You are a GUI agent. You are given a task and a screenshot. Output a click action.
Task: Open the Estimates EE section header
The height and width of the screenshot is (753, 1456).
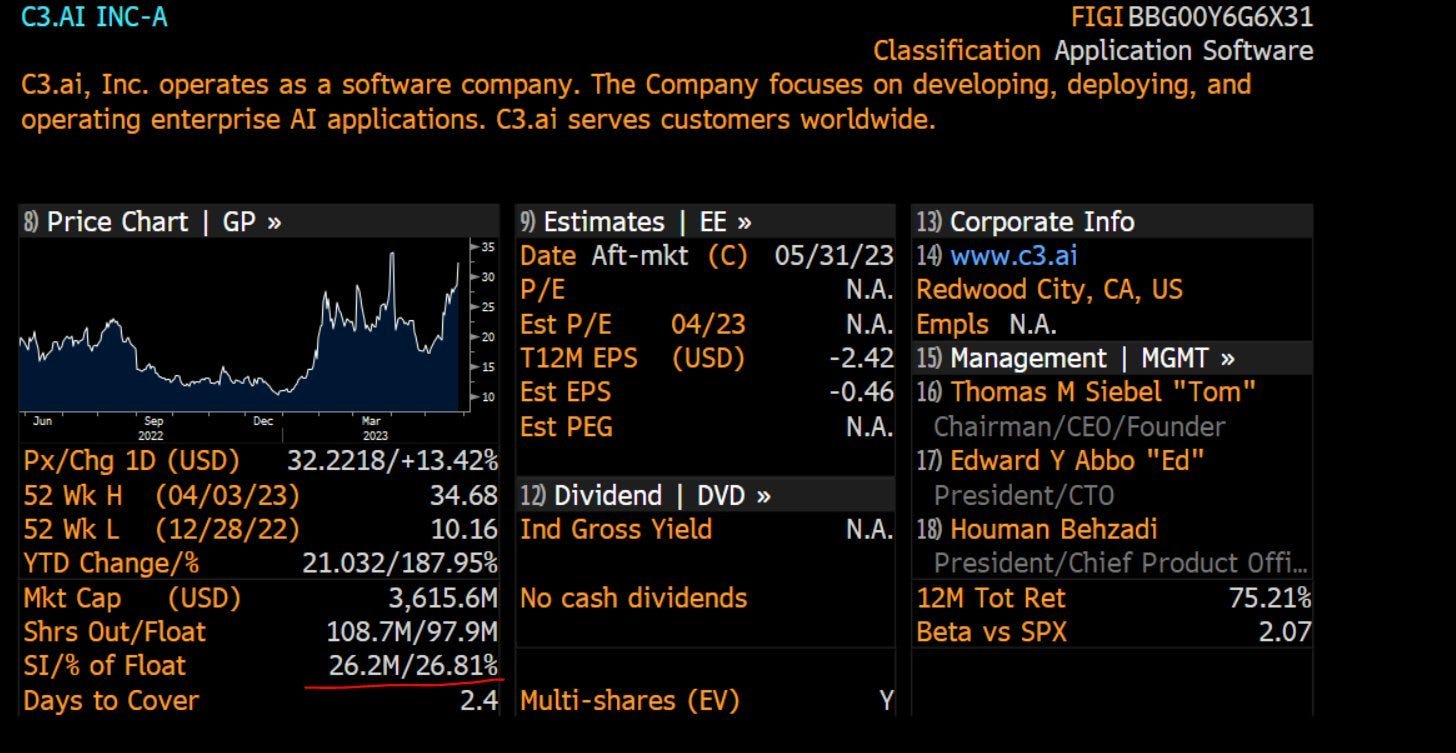(x=706, y=221)
